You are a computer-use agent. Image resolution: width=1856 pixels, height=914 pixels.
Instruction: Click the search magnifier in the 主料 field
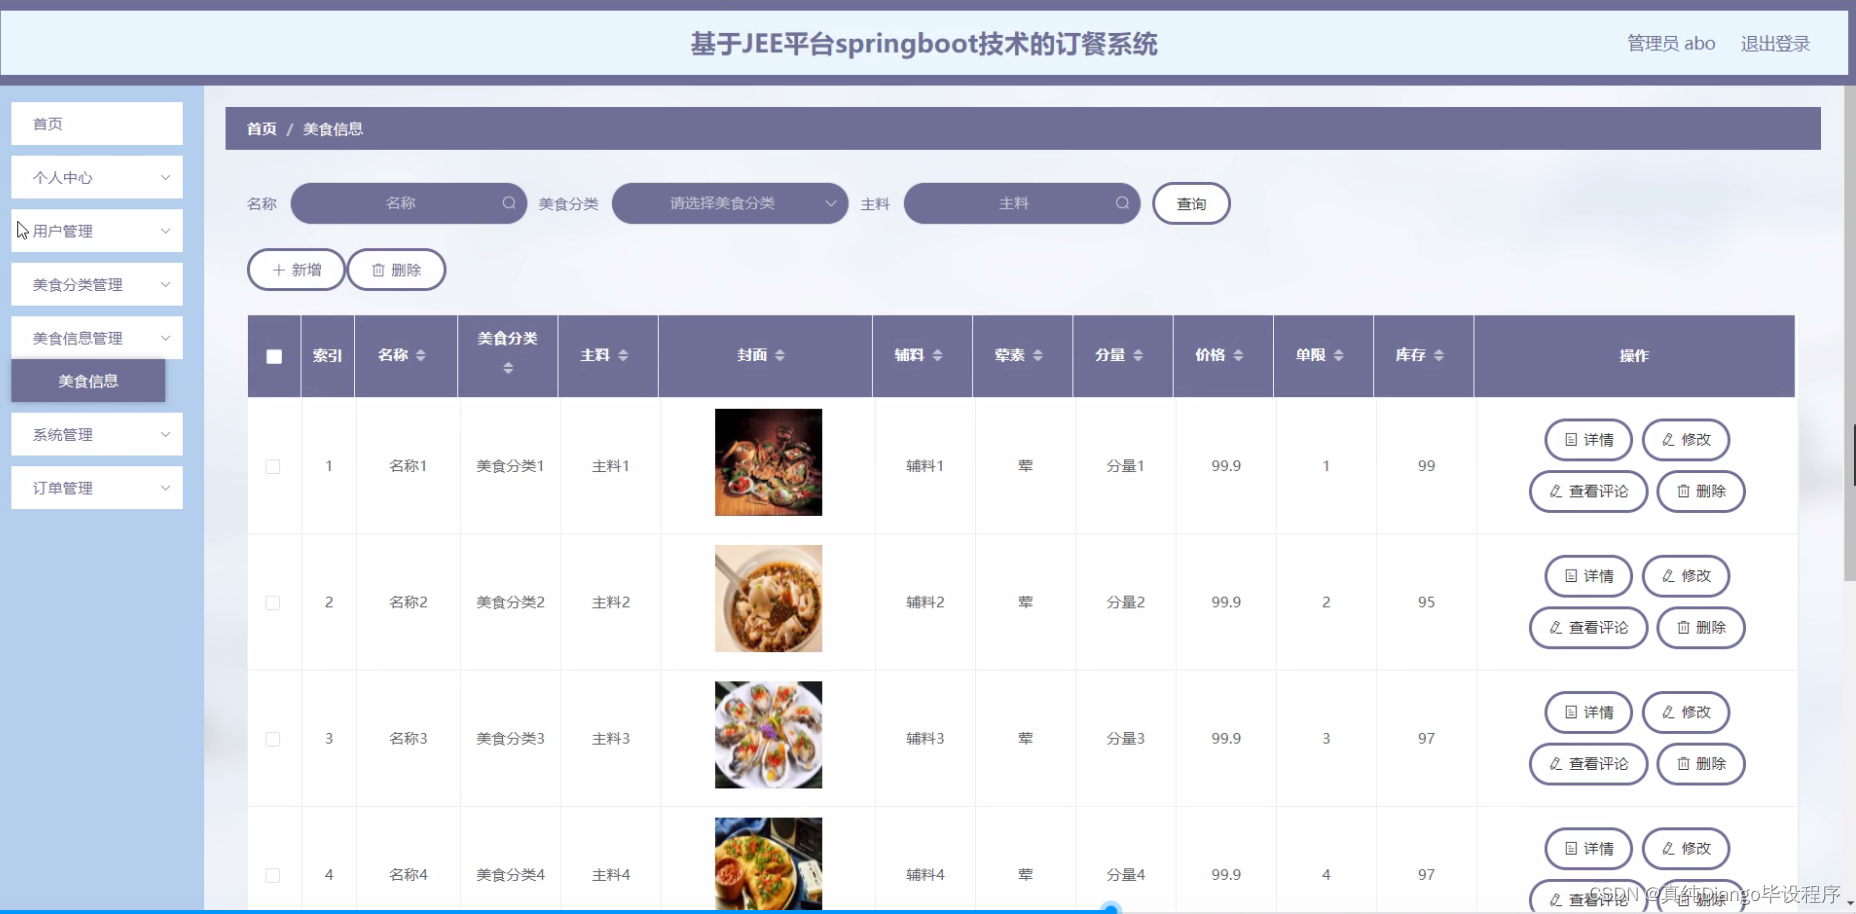point(1122,203)
